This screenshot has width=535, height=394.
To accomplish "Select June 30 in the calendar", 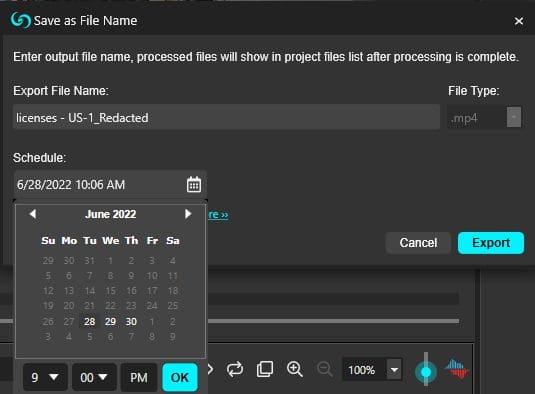I will (131, 321).
